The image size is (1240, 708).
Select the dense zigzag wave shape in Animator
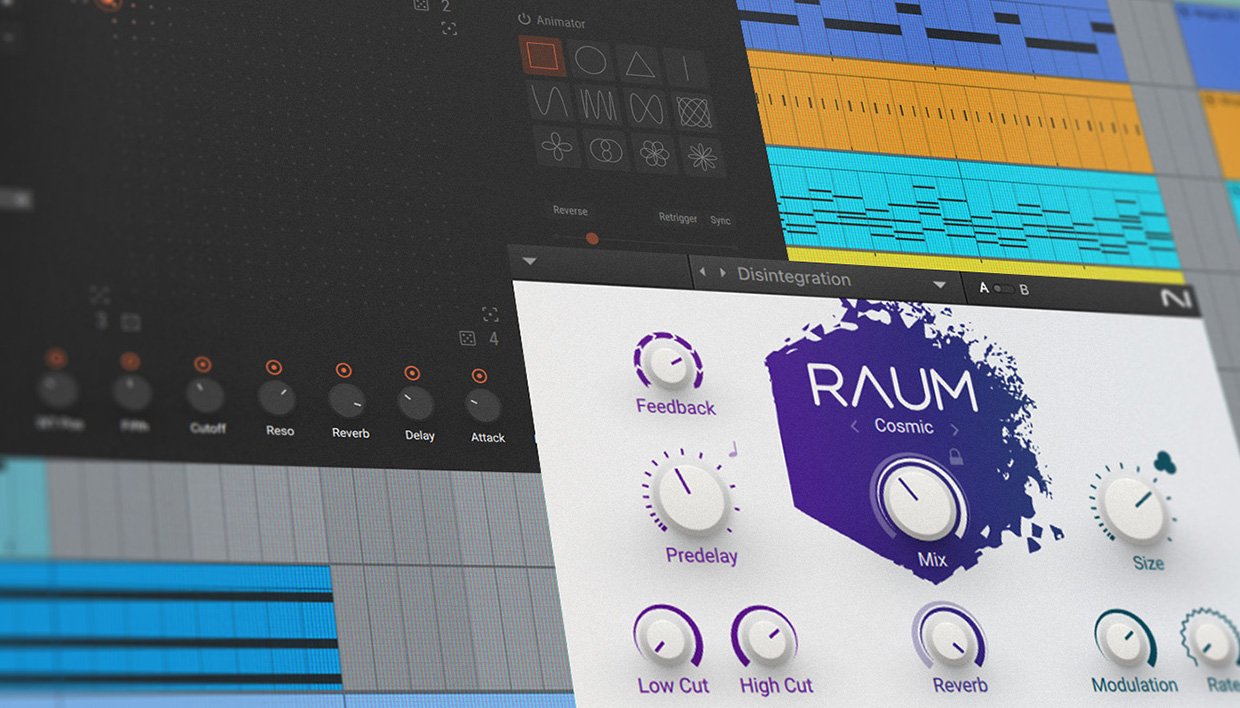click(x=598, y=104)
